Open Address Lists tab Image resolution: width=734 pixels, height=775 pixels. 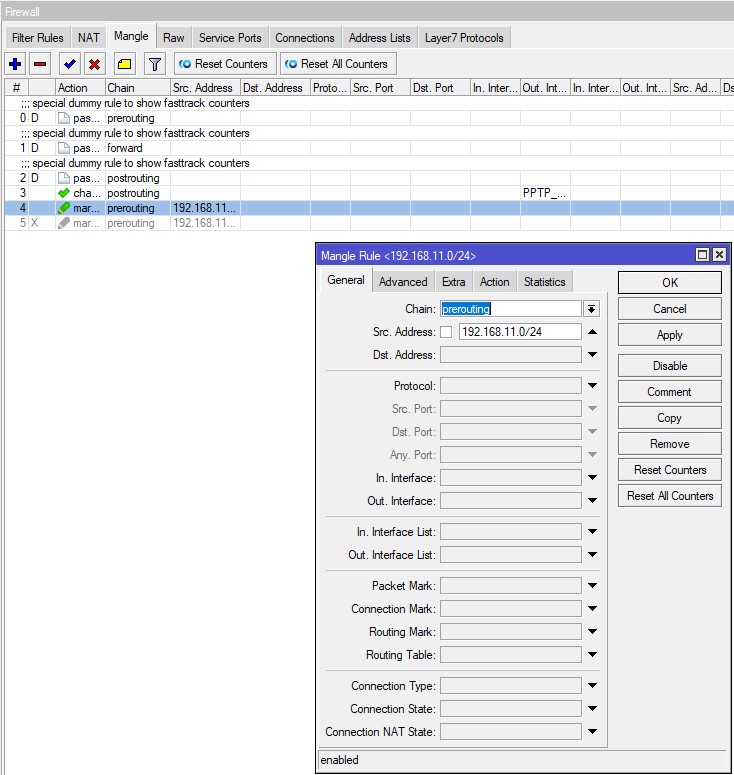(x=379, y=38)
